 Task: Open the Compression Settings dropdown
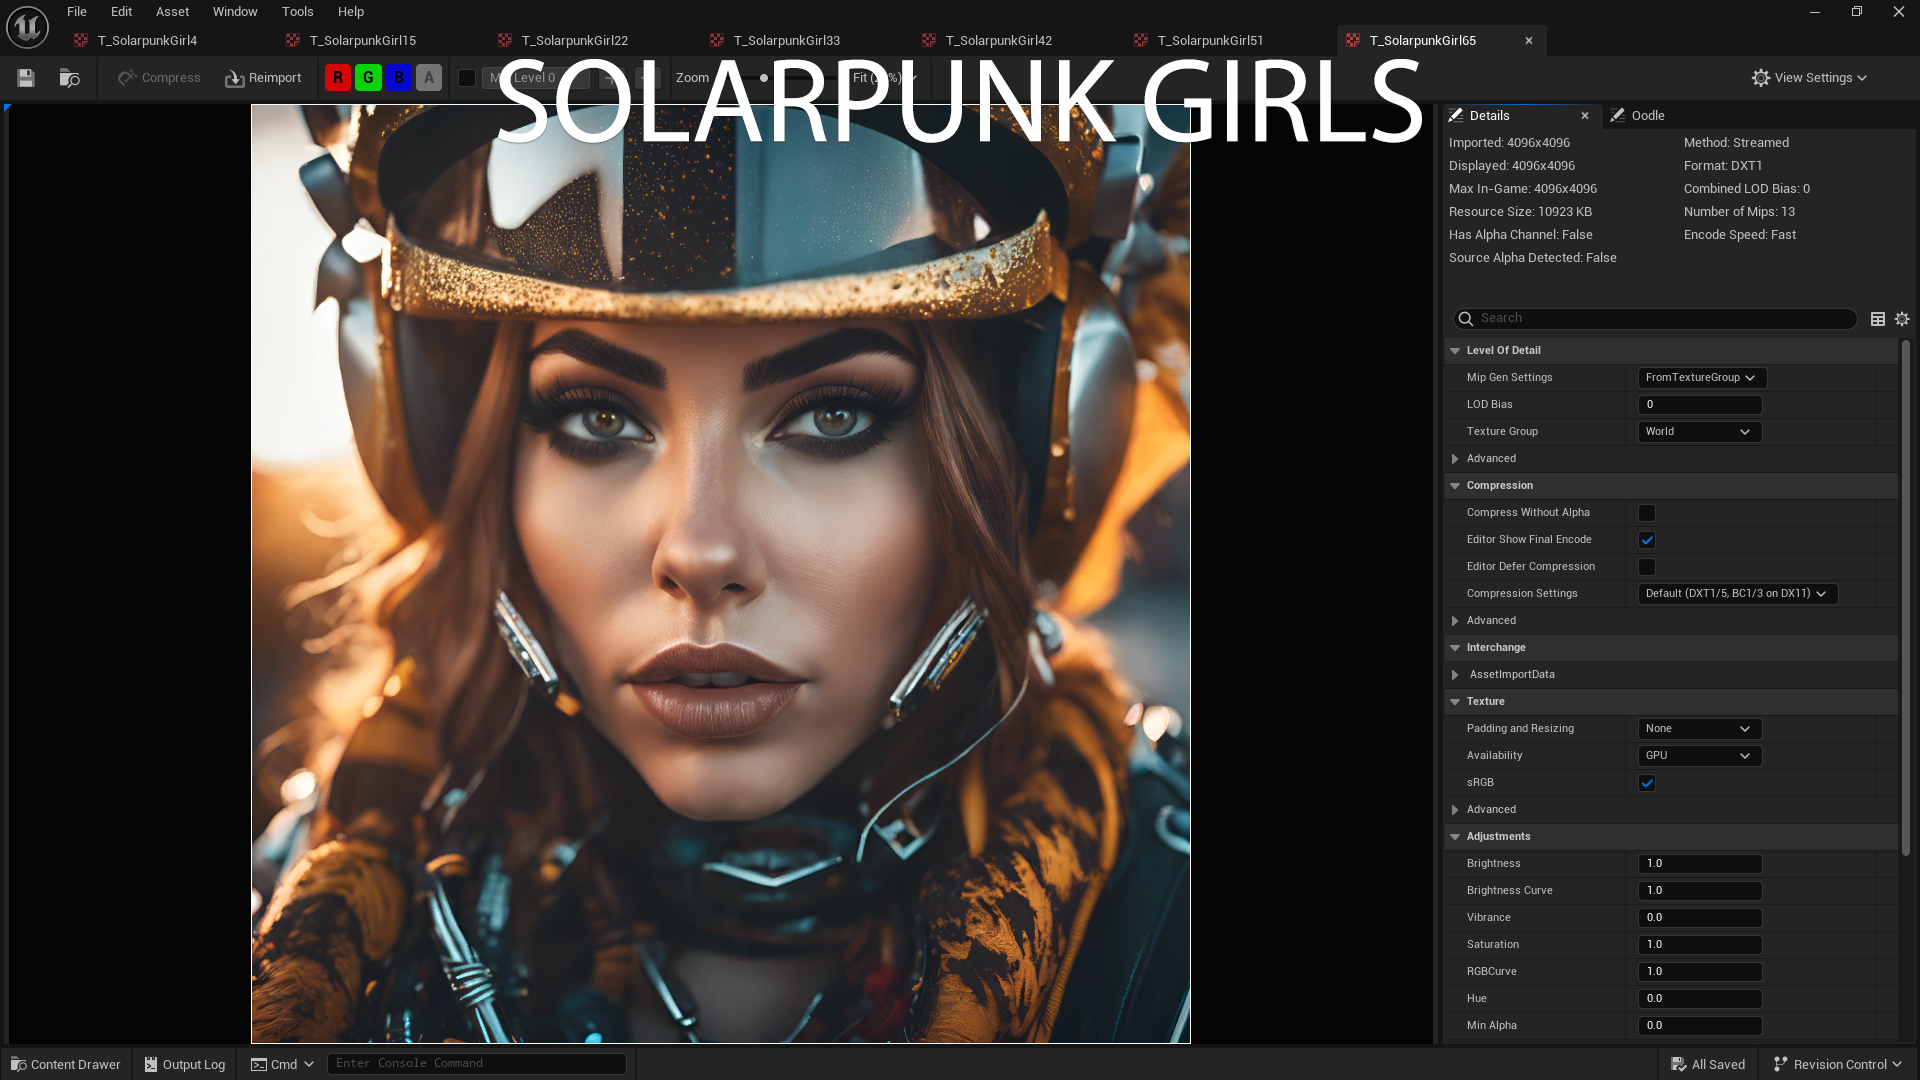point(1737,594)
